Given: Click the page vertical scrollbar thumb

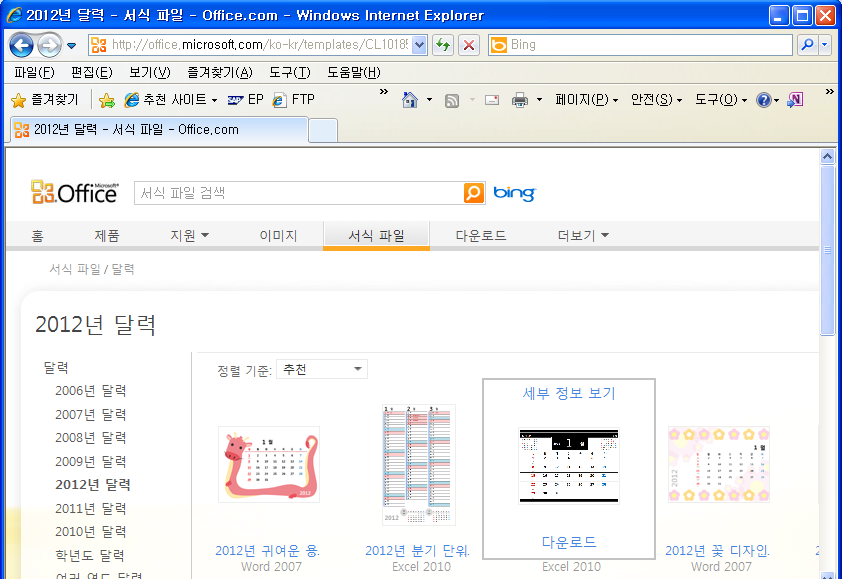Looking at the screenshot, I should click(x=828, y=250).
